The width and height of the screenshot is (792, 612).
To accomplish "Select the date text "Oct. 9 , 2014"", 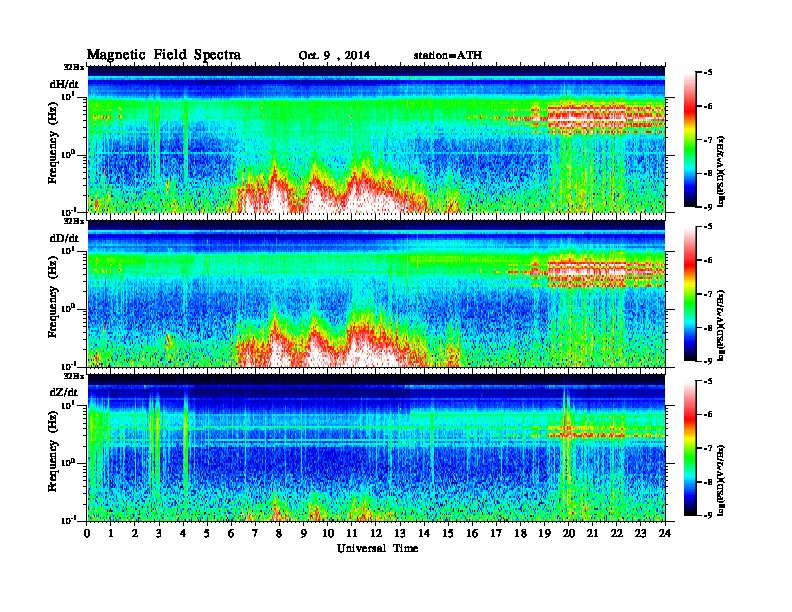I will point(334,56).
